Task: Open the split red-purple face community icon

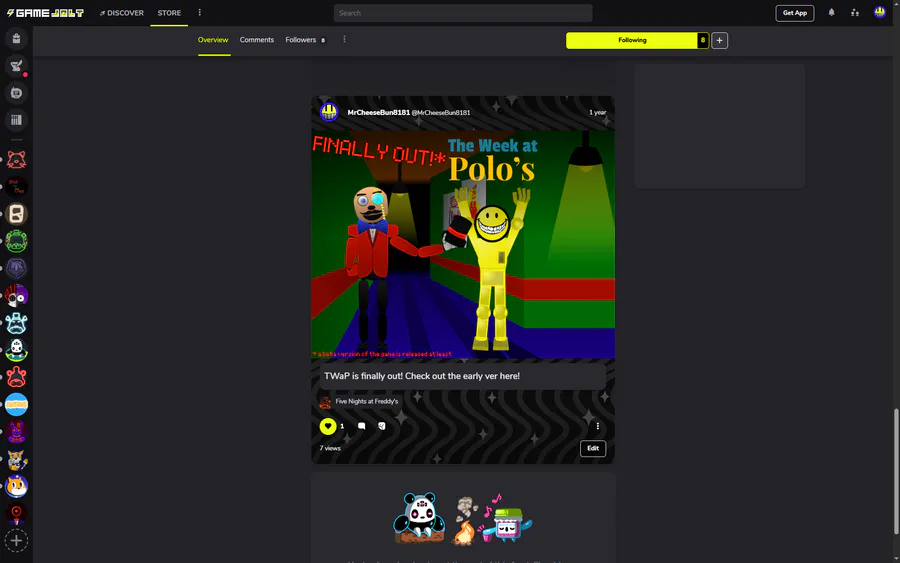Action: (x=16, y=296)
